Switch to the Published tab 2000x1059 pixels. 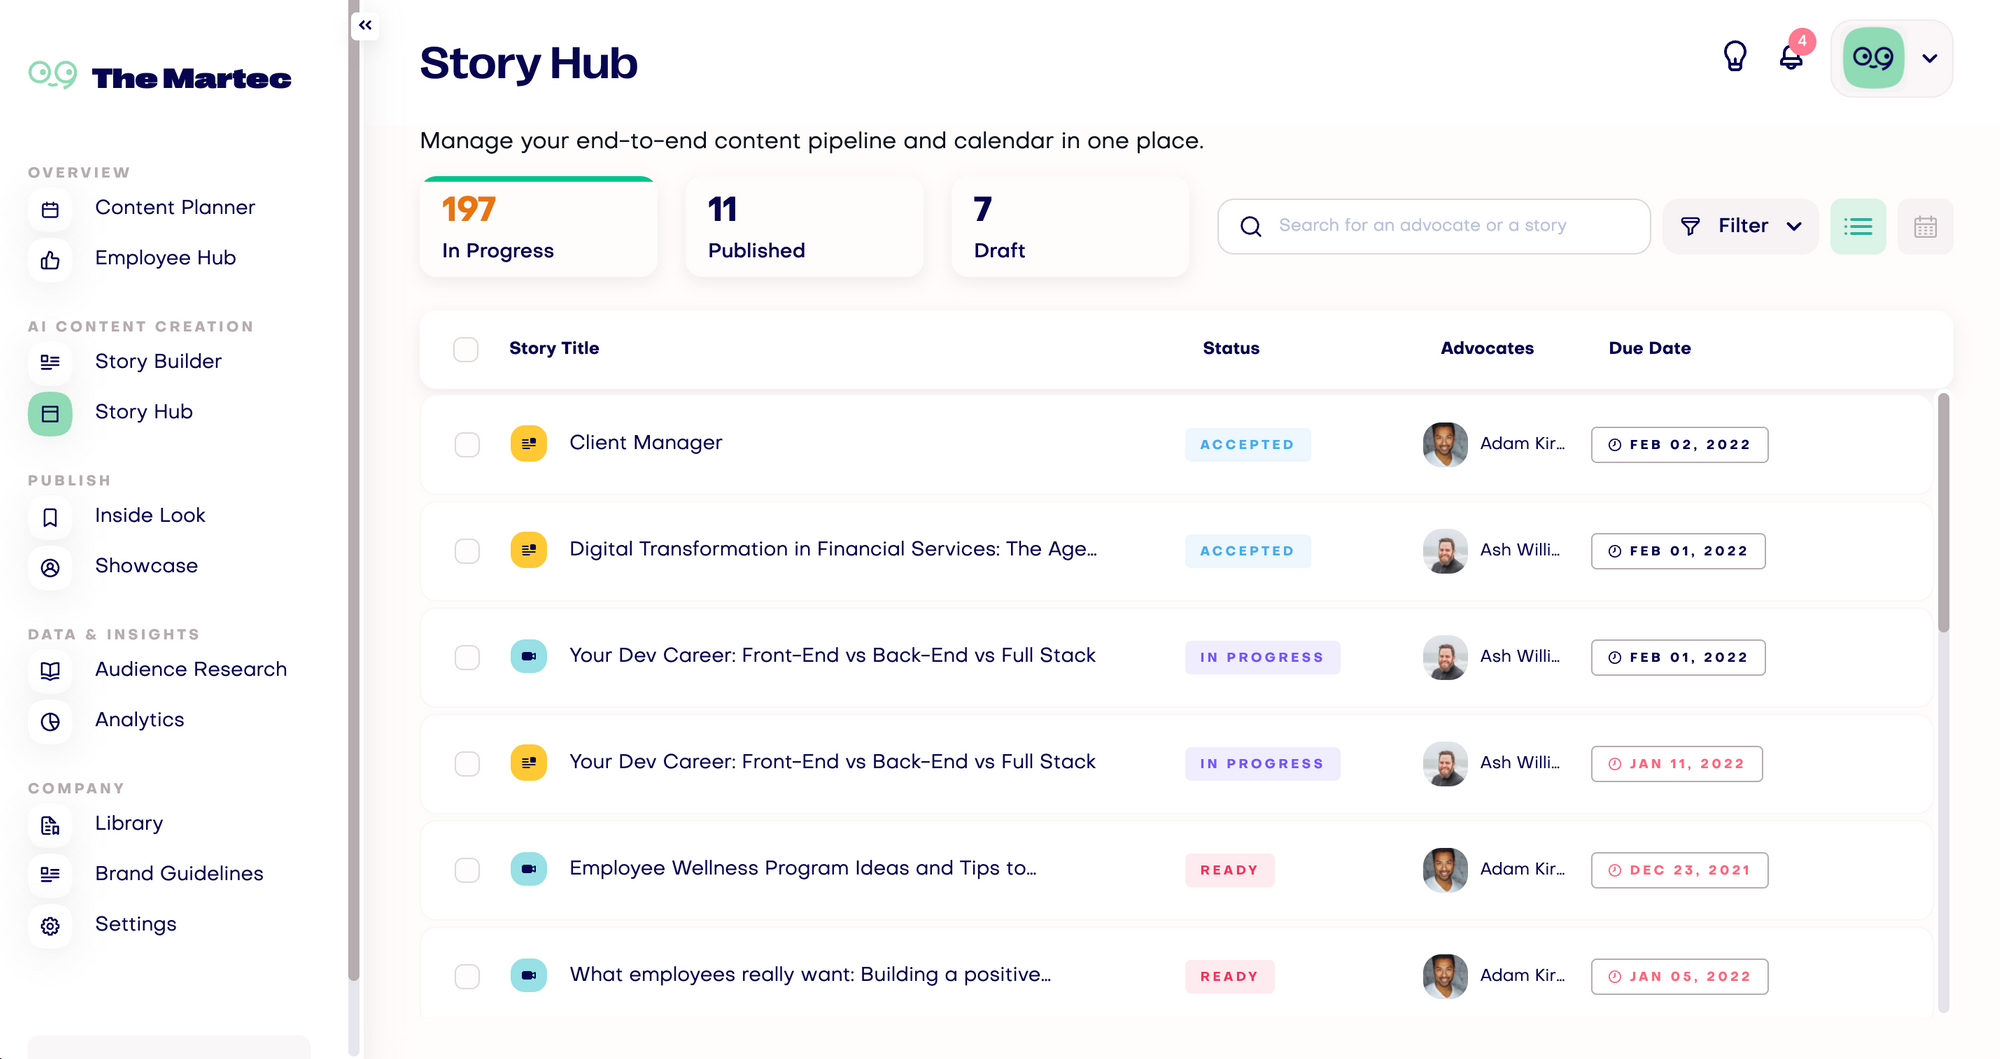[804, 228]
